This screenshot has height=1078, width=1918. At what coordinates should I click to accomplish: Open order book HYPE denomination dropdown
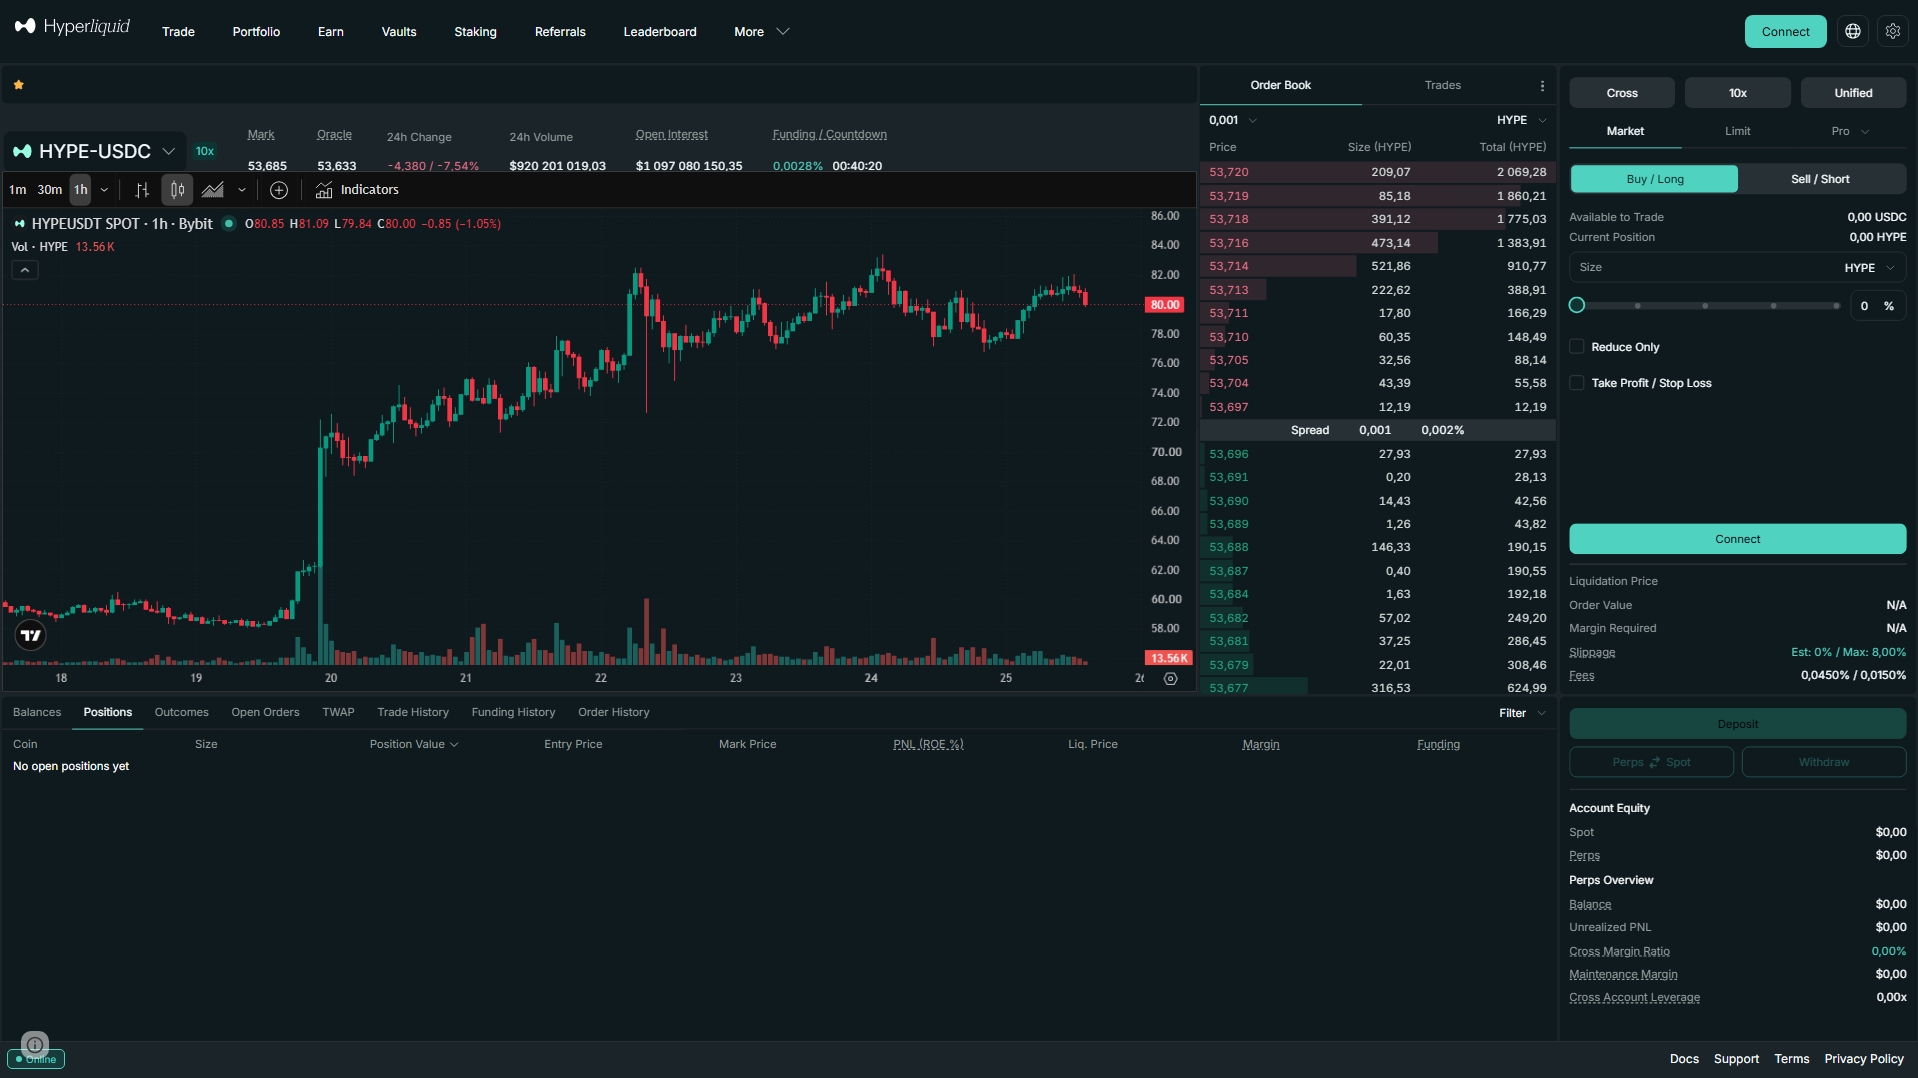coord(1522,120)
